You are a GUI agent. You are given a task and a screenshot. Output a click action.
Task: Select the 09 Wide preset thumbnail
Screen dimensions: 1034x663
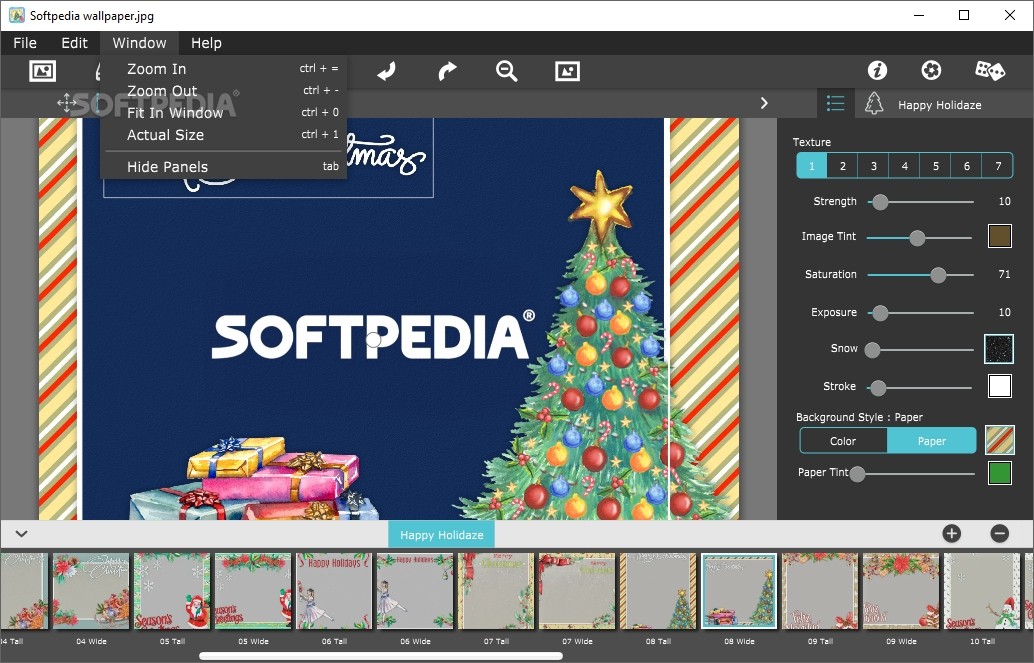click(x=901, y=591)
